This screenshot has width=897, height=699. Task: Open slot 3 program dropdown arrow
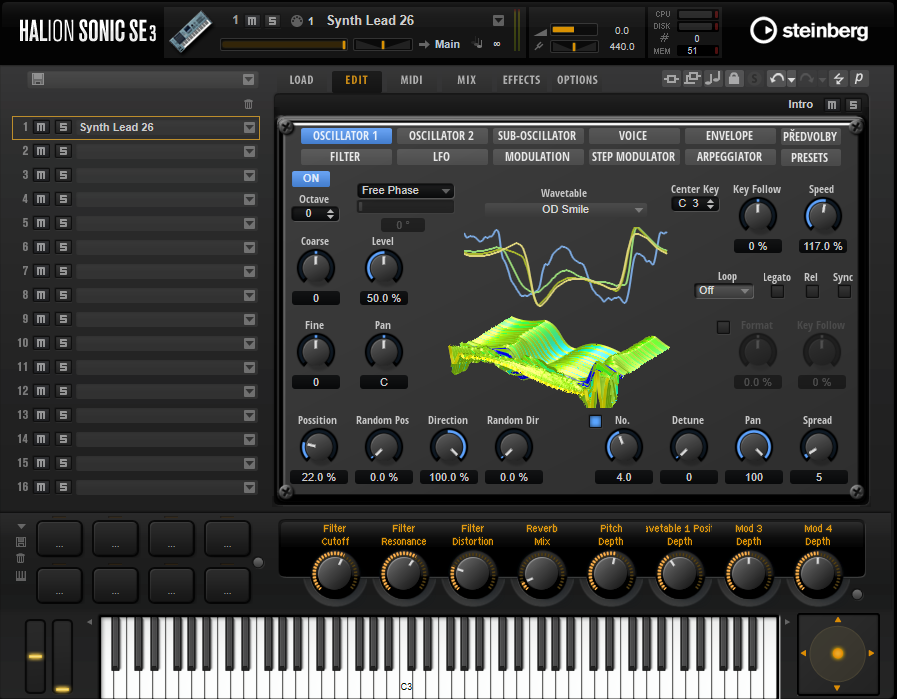tap(249, 176)
